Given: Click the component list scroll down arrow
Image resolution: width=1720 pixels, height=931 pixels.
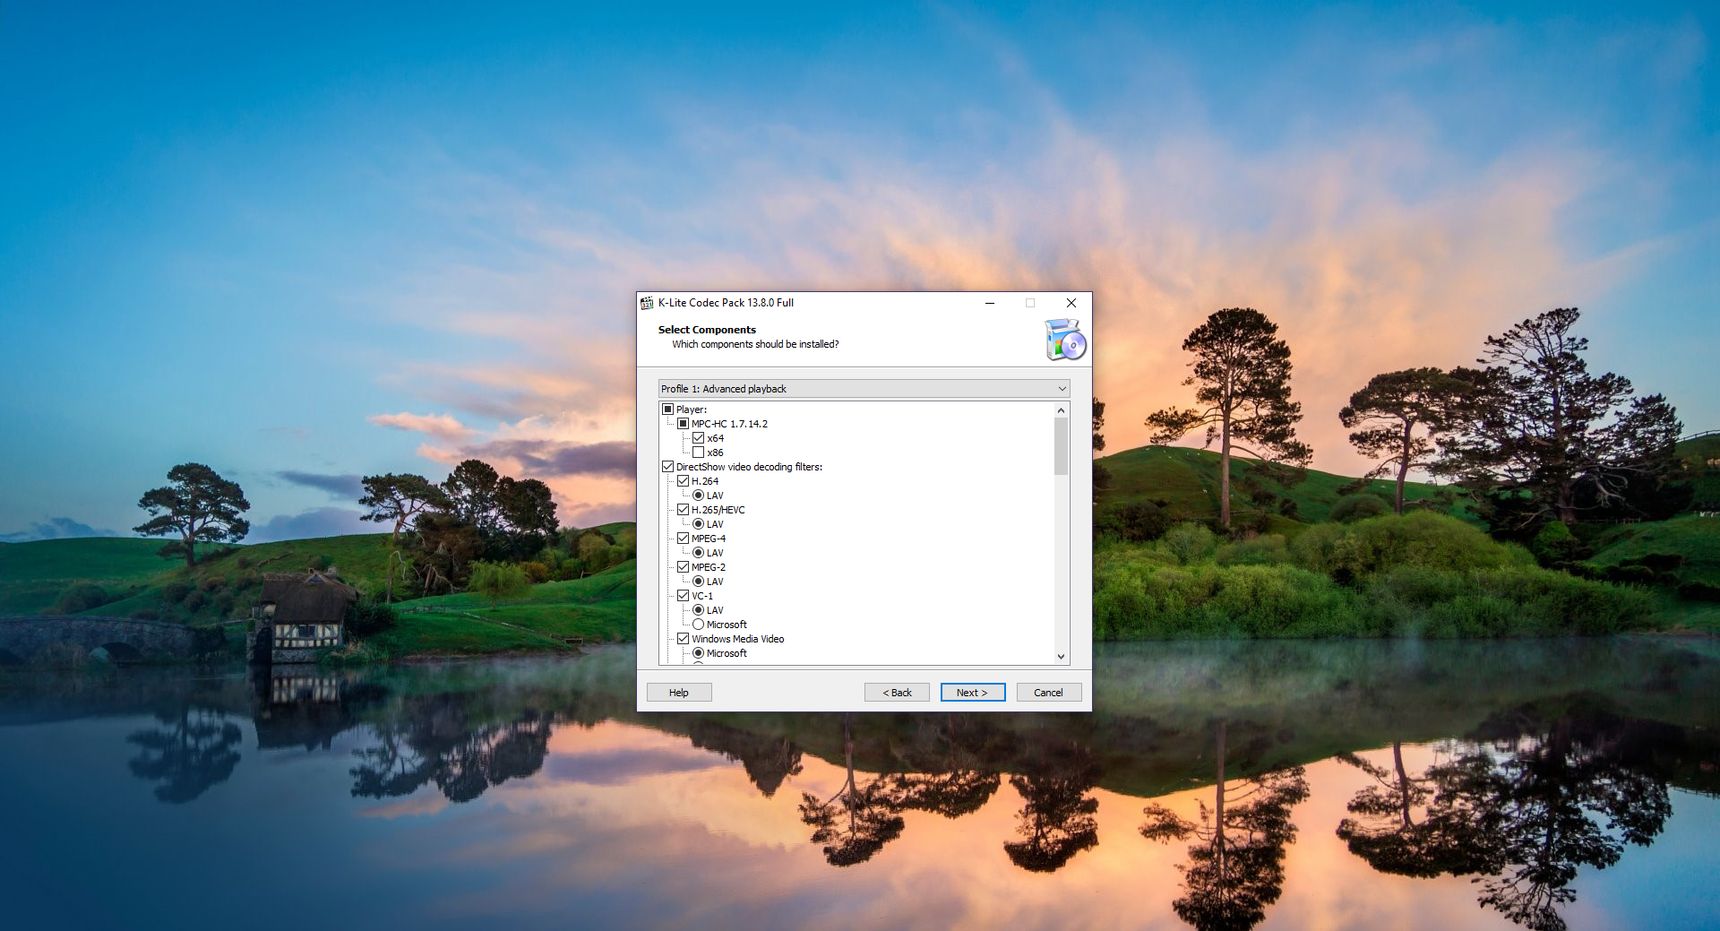Looking at the screenshot, I should [x=1061, y=657].
